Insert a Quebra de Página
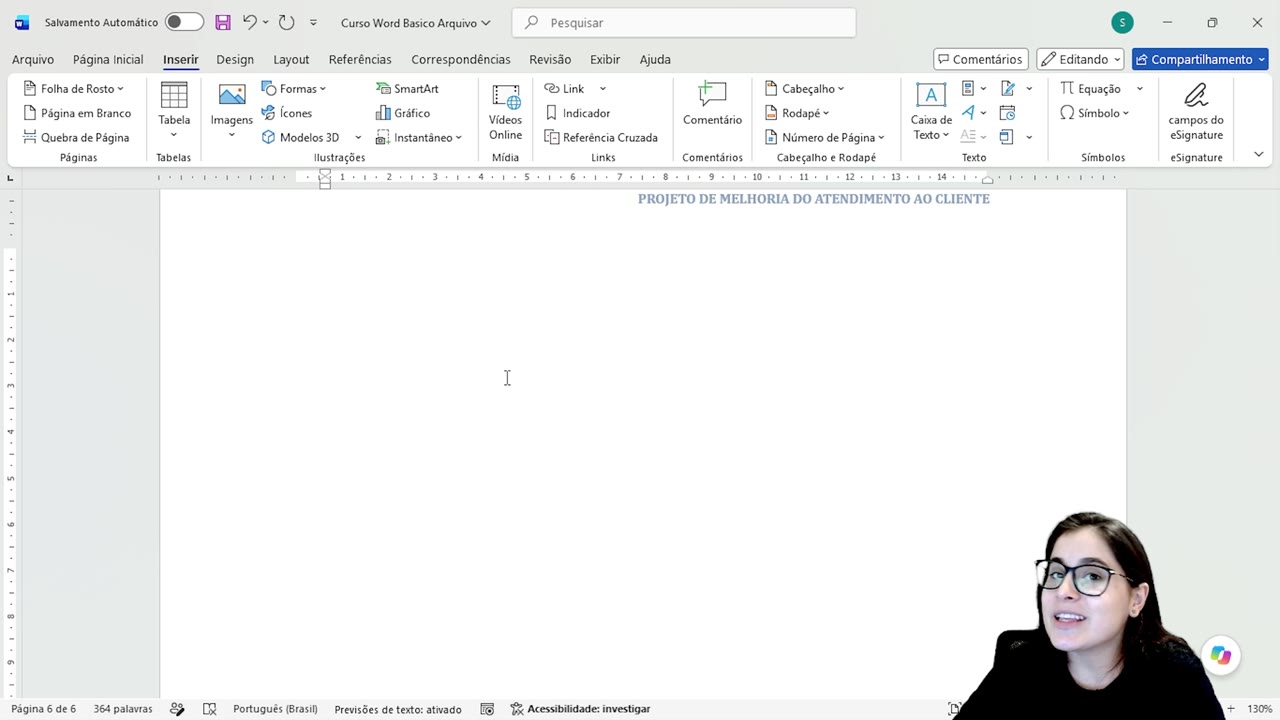 (76, 137)
